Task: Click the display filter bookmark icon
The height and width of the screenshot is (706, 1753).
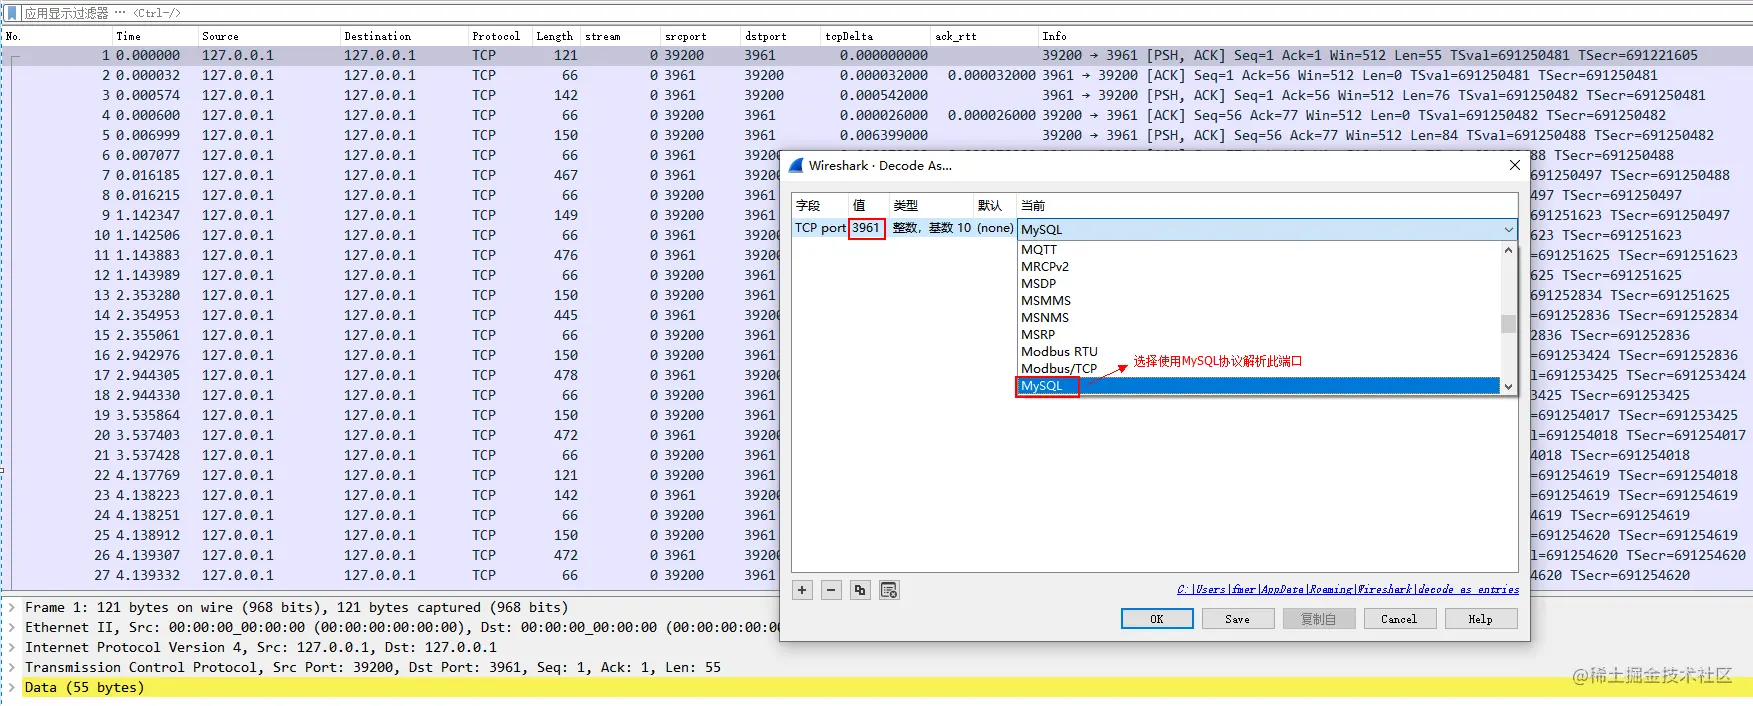Action: click(x=12, y=13)
